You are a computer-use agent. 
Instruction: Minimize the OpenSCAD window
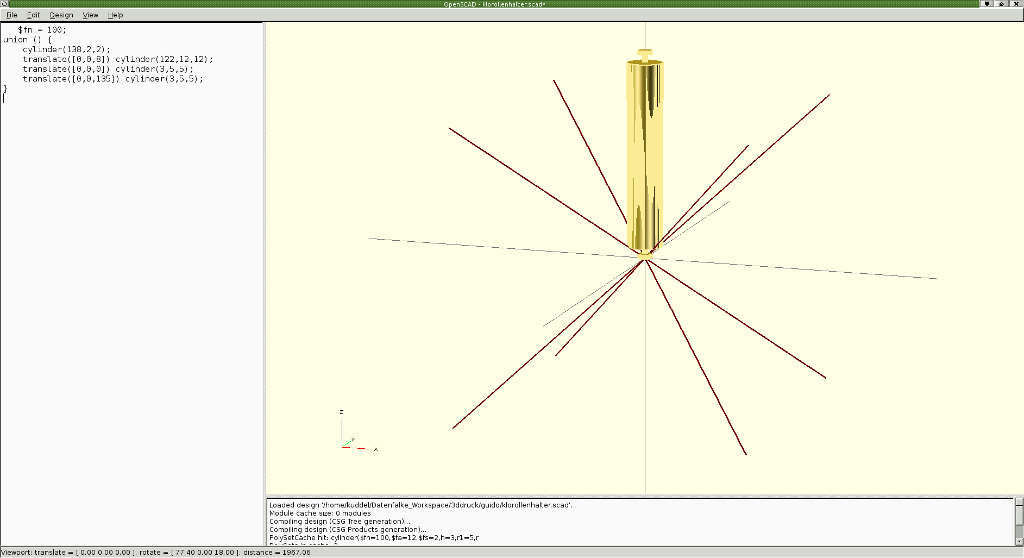988,4
